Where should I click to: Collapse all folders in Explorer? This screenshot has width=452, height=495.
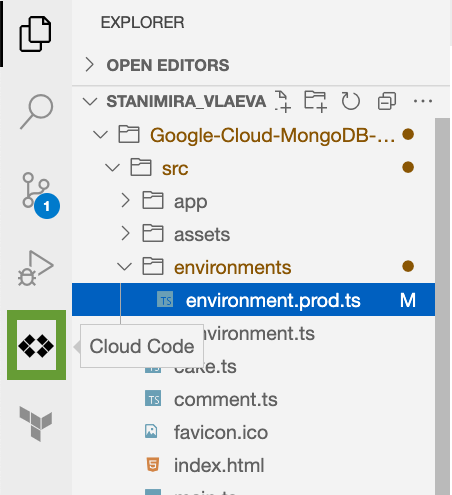tap(387, 101)
